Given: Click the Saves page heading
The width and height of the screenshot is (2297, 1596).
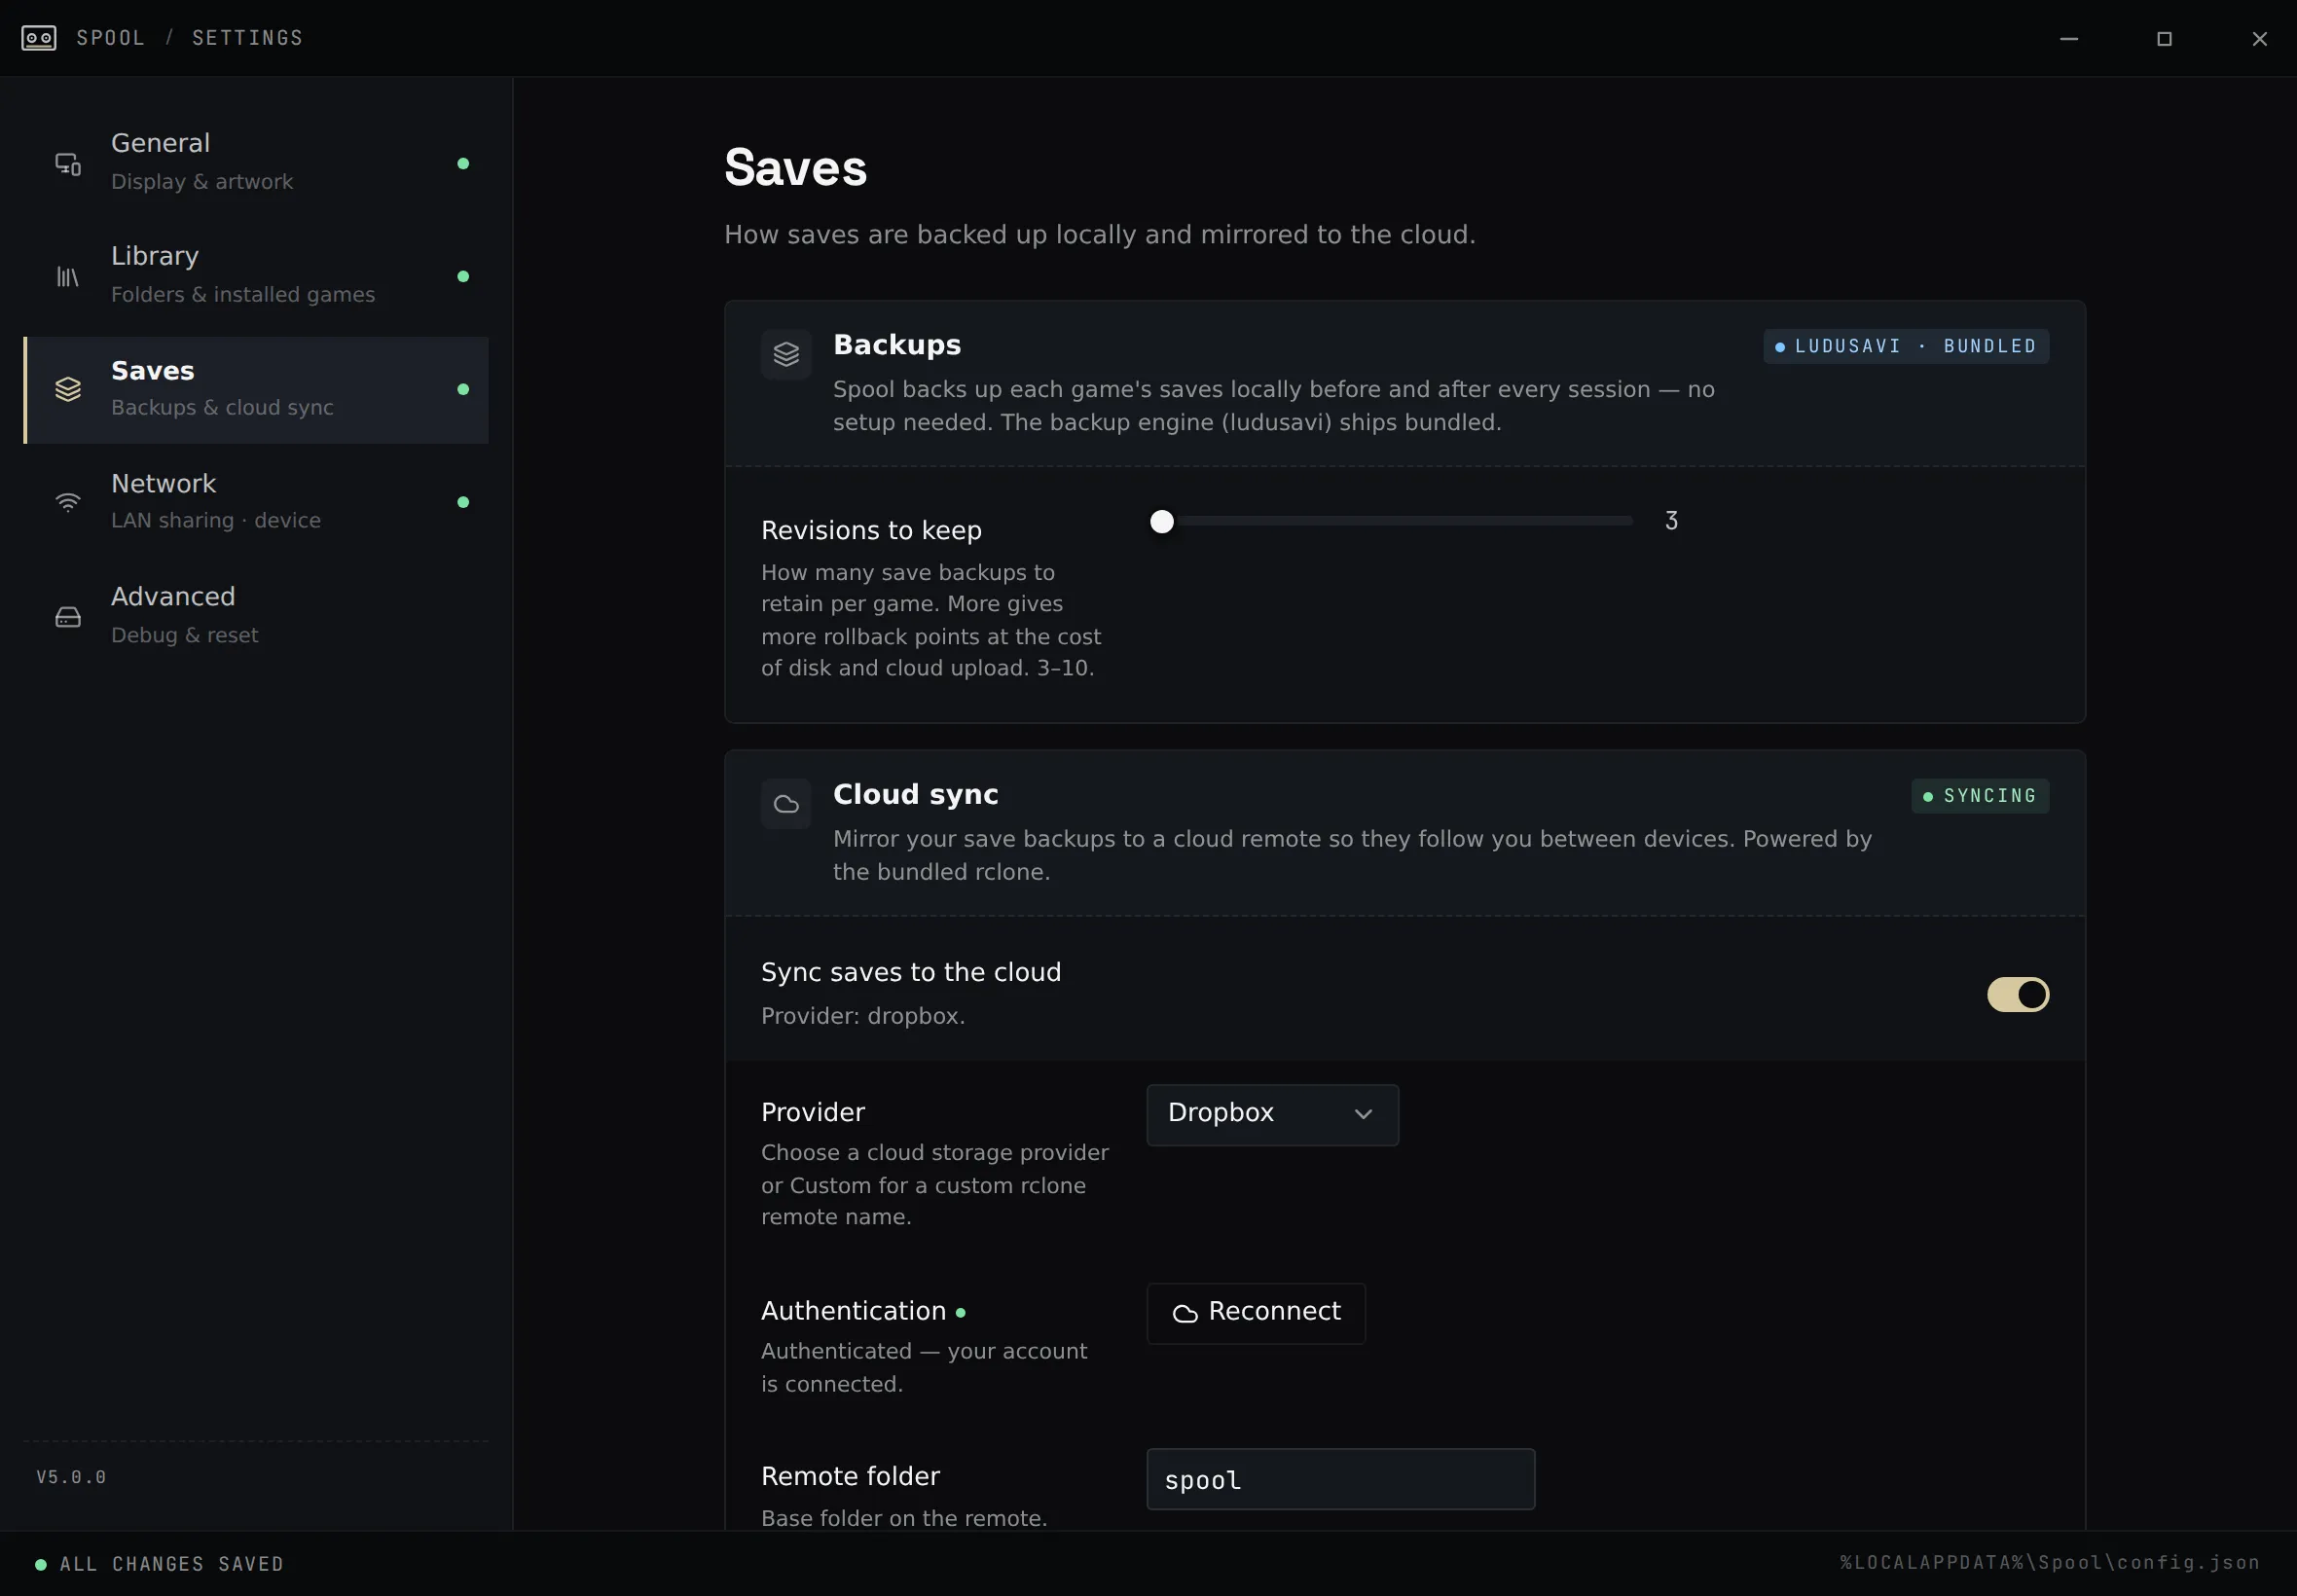Looking at the screenshot, I should pyautogui.click(x=796, y=168).
